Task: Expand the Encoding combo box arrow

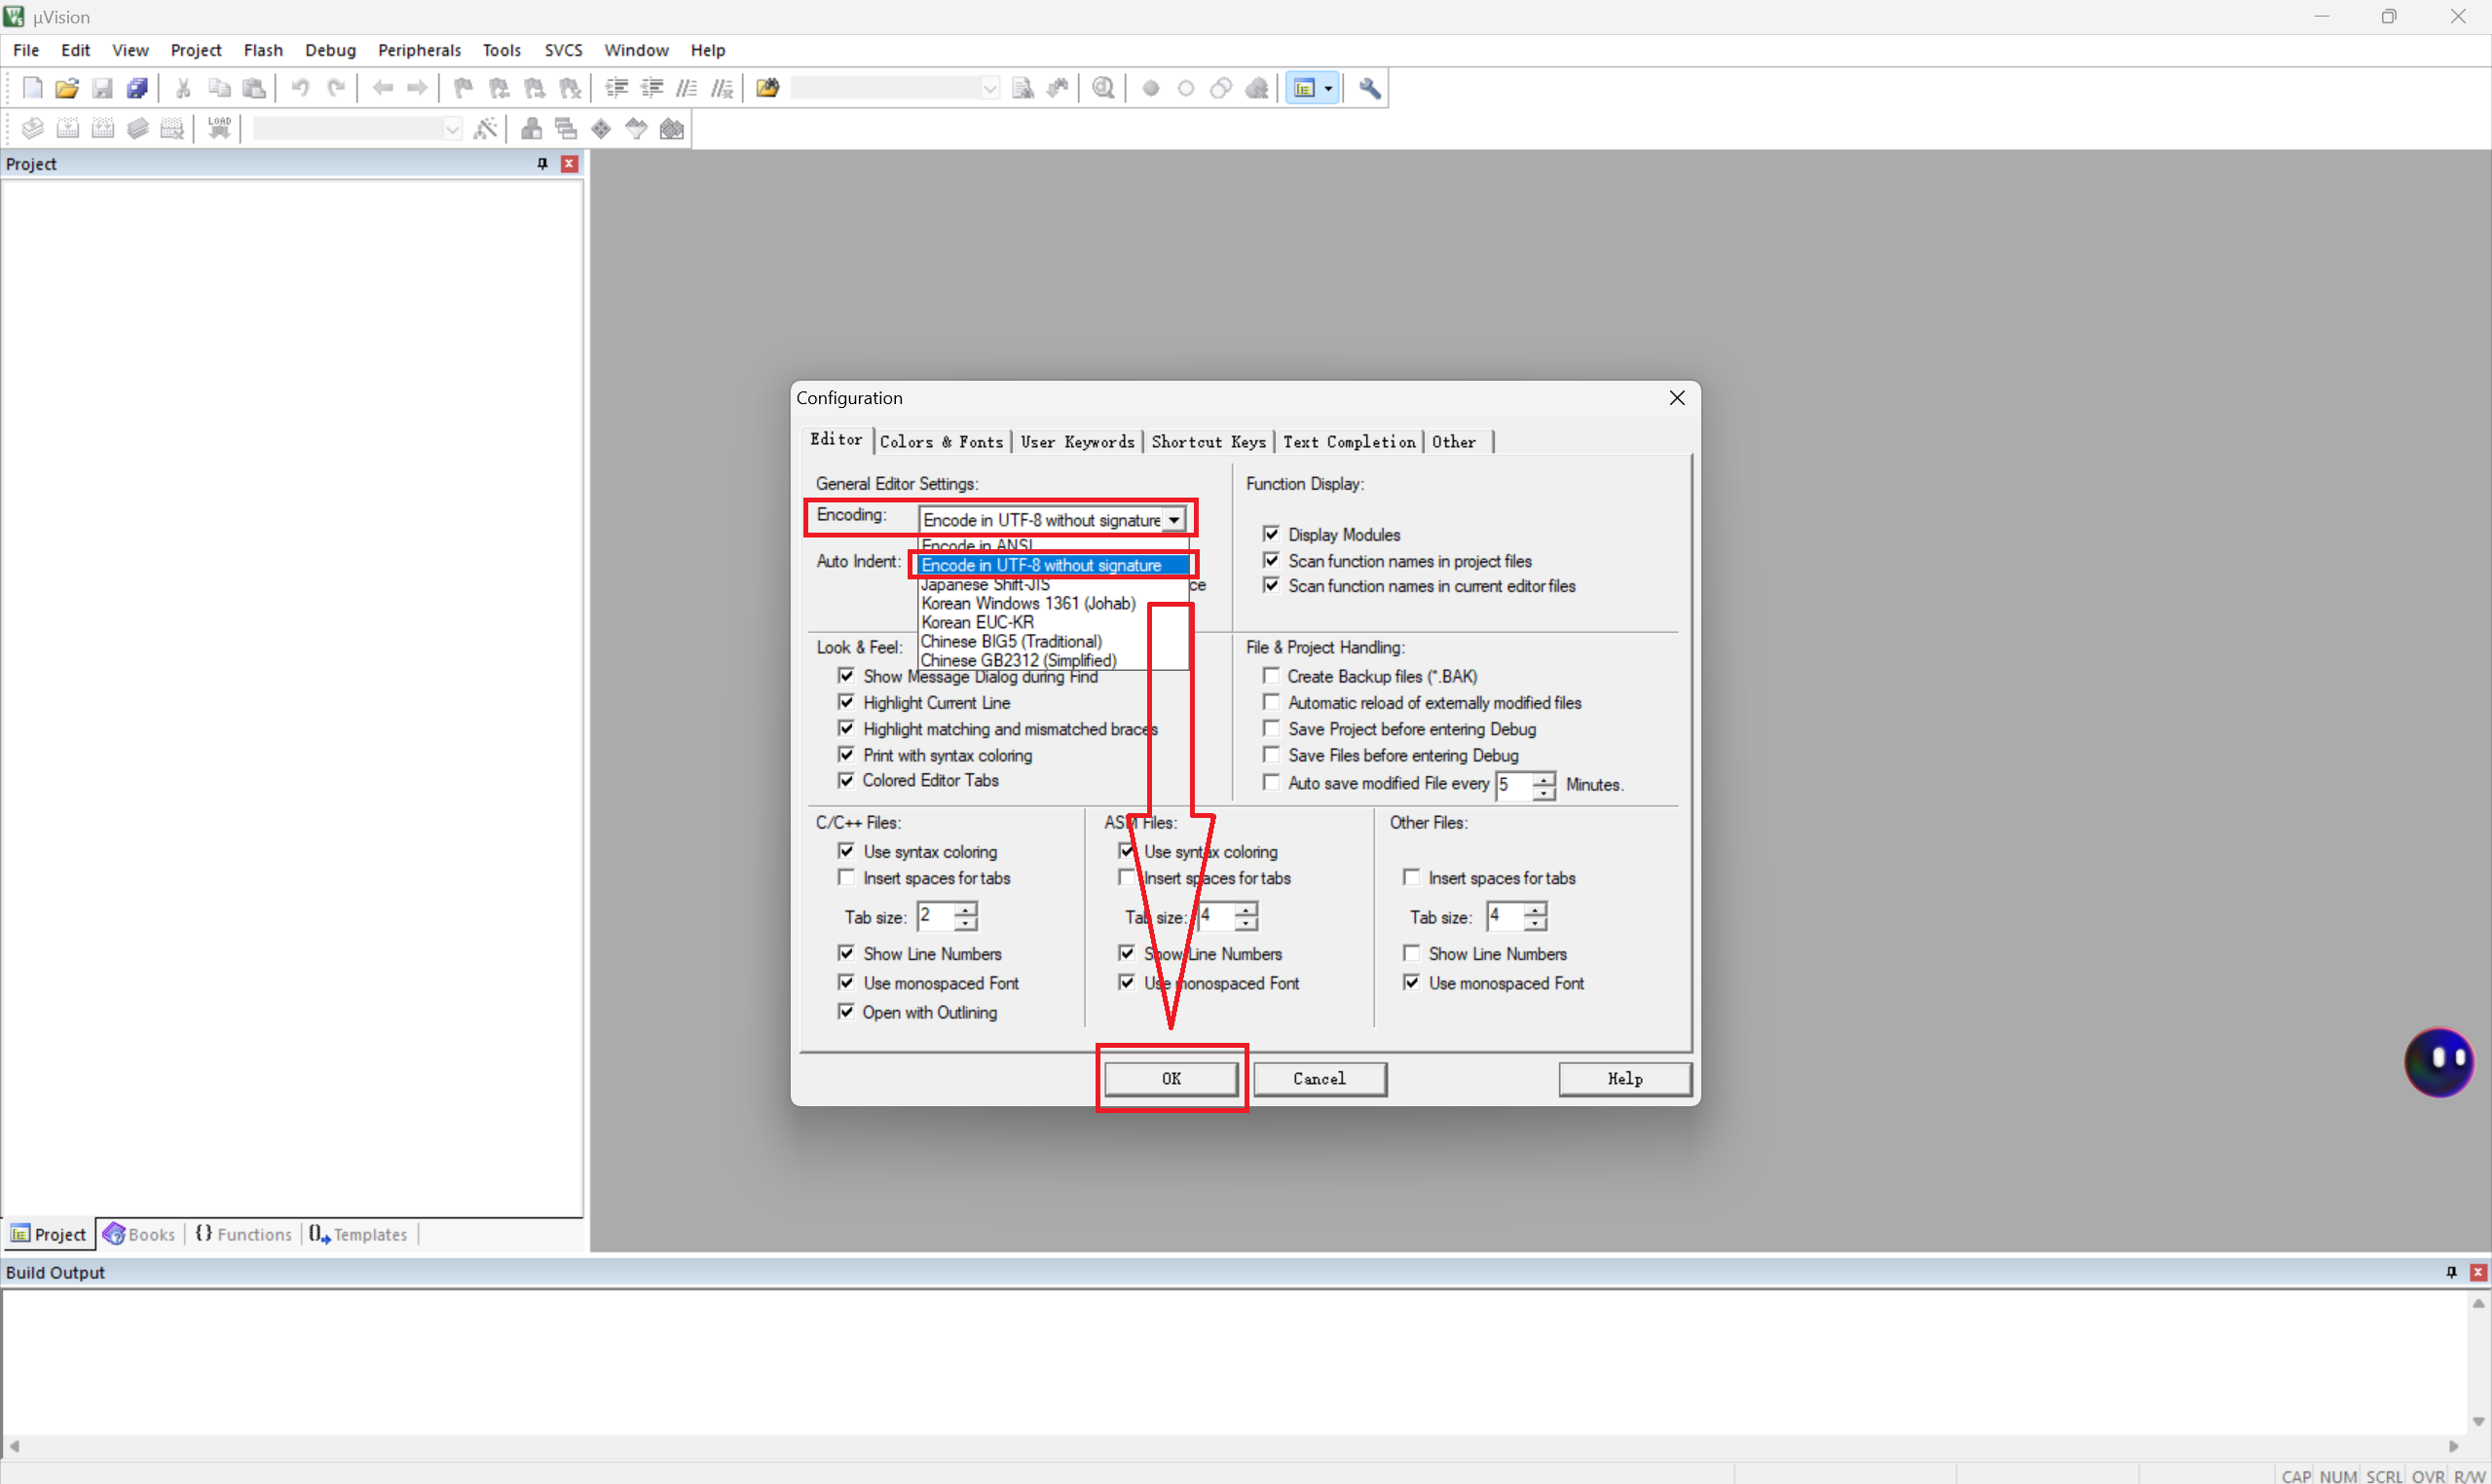Action: tap(1174, 520)
